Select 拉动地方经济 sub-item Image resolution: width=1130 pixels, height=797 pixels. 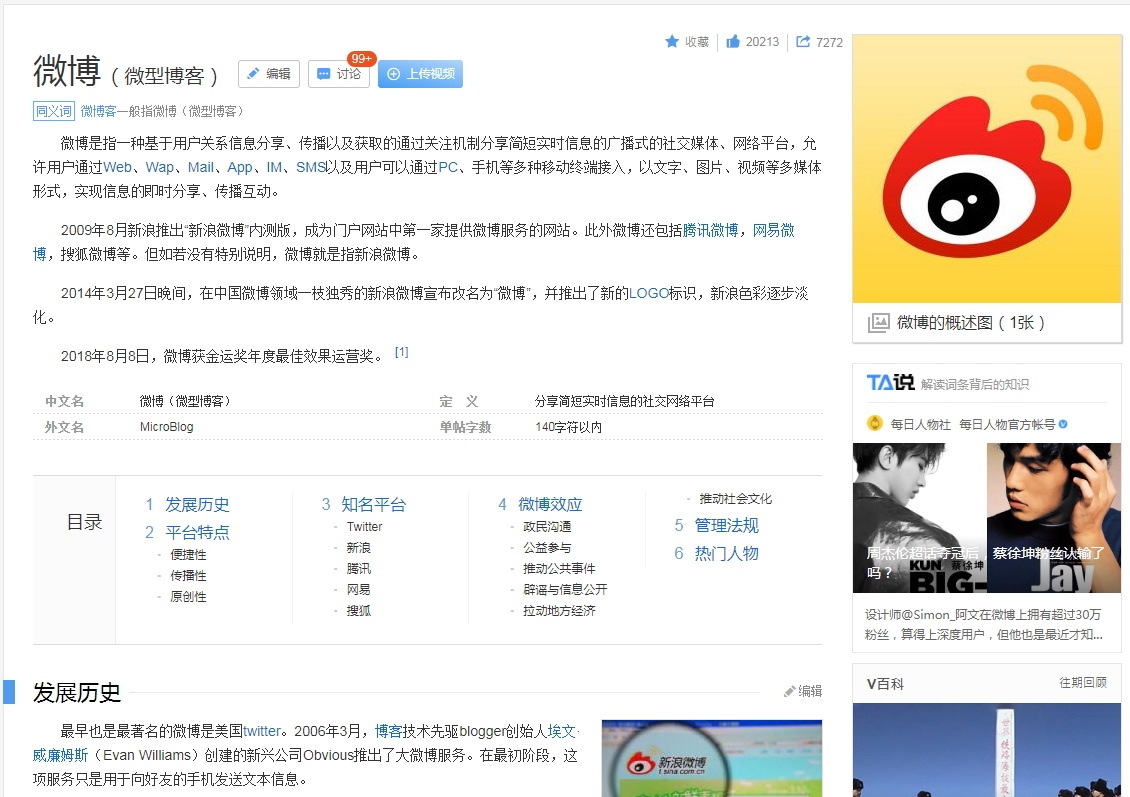pyautogui.click(x=559, y=610)
